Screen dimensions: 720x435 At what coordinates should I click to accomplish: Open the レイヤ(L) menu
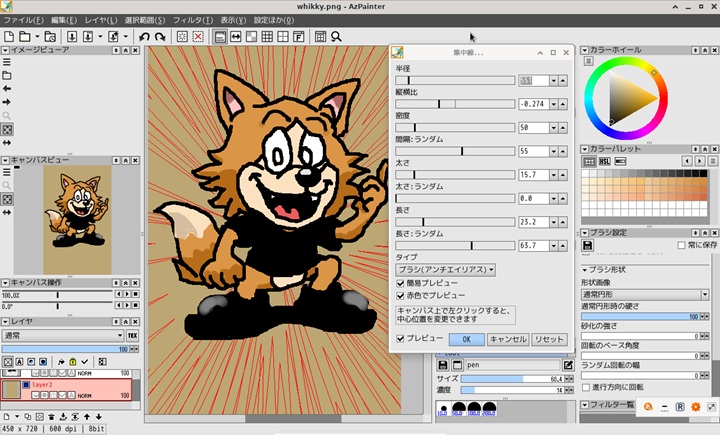click(101, 20)
